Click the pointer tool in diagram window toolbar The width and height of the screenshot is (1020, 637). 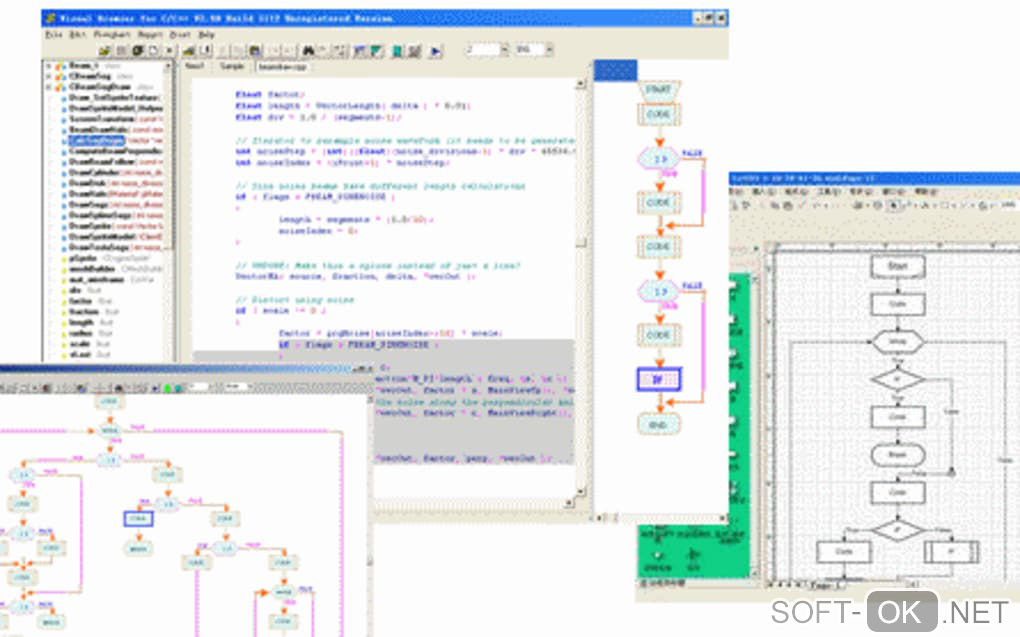pos(894,205)
